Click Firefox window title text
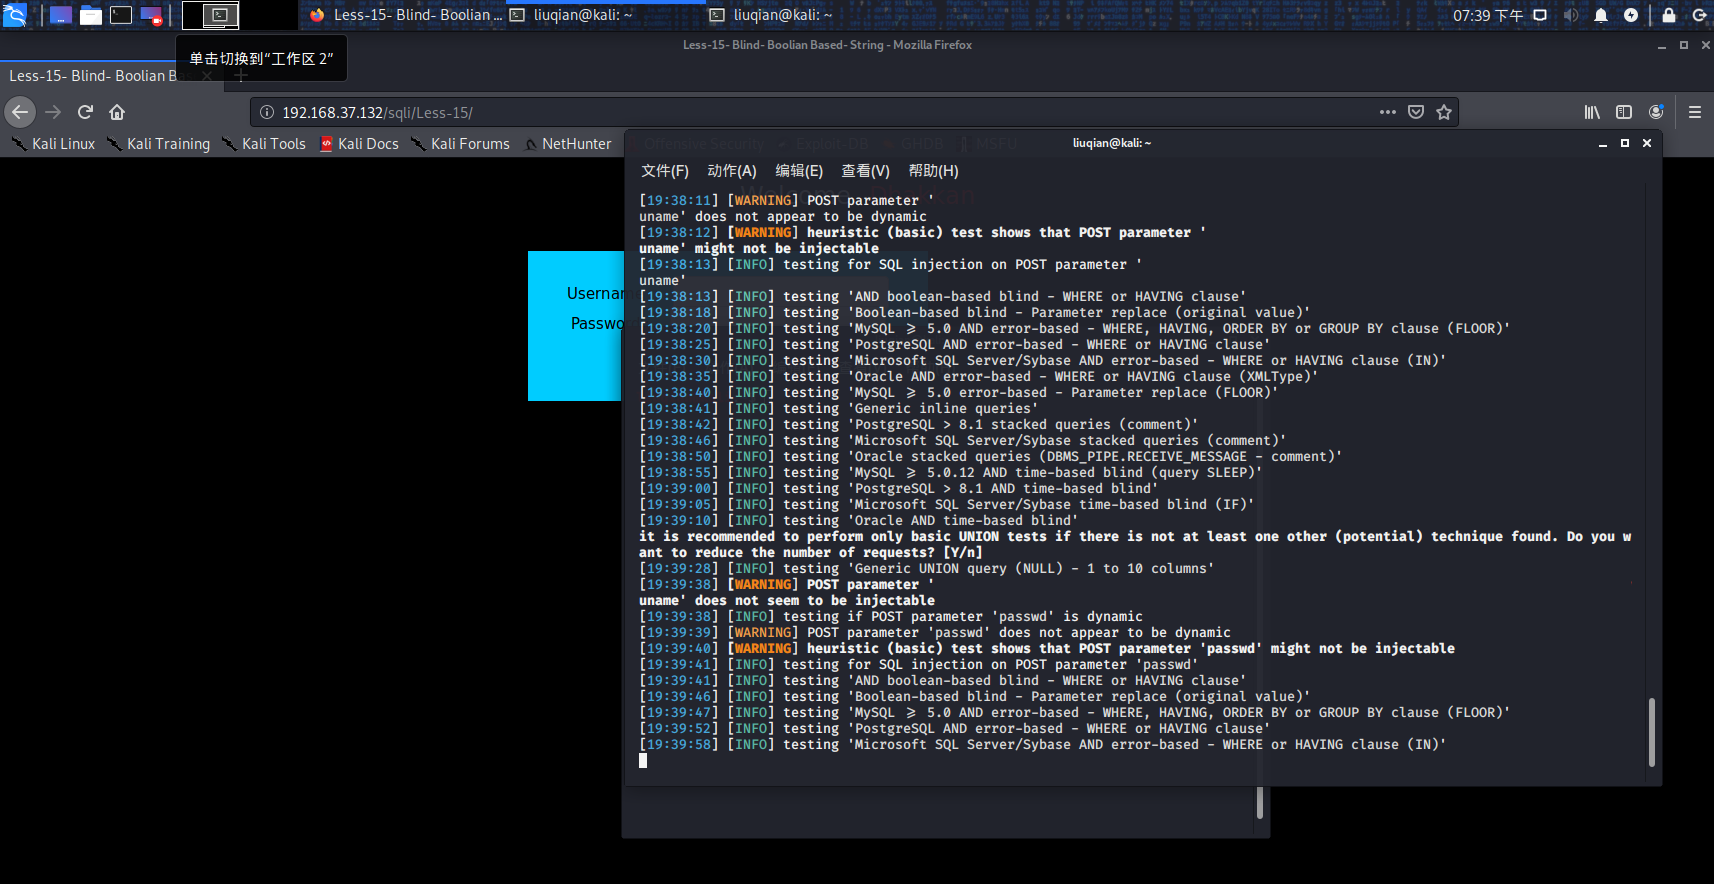Screen dimensions: 1714x884 [x=827, y=45]
